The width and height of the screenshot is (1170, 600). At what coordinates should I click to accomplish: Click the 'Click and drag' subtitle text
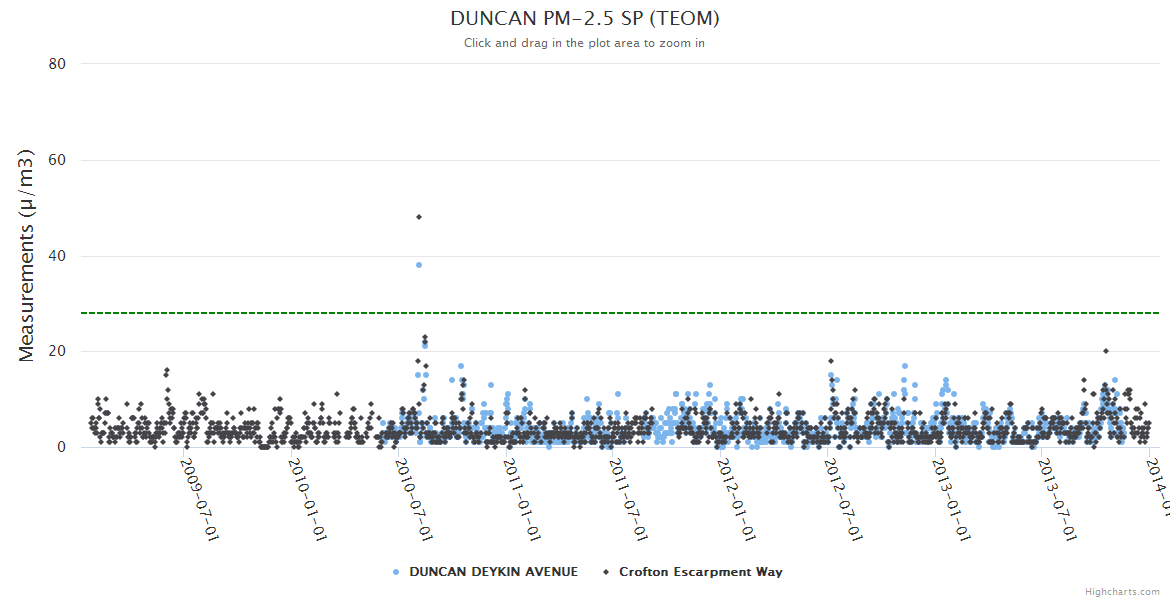coord(585,43)
